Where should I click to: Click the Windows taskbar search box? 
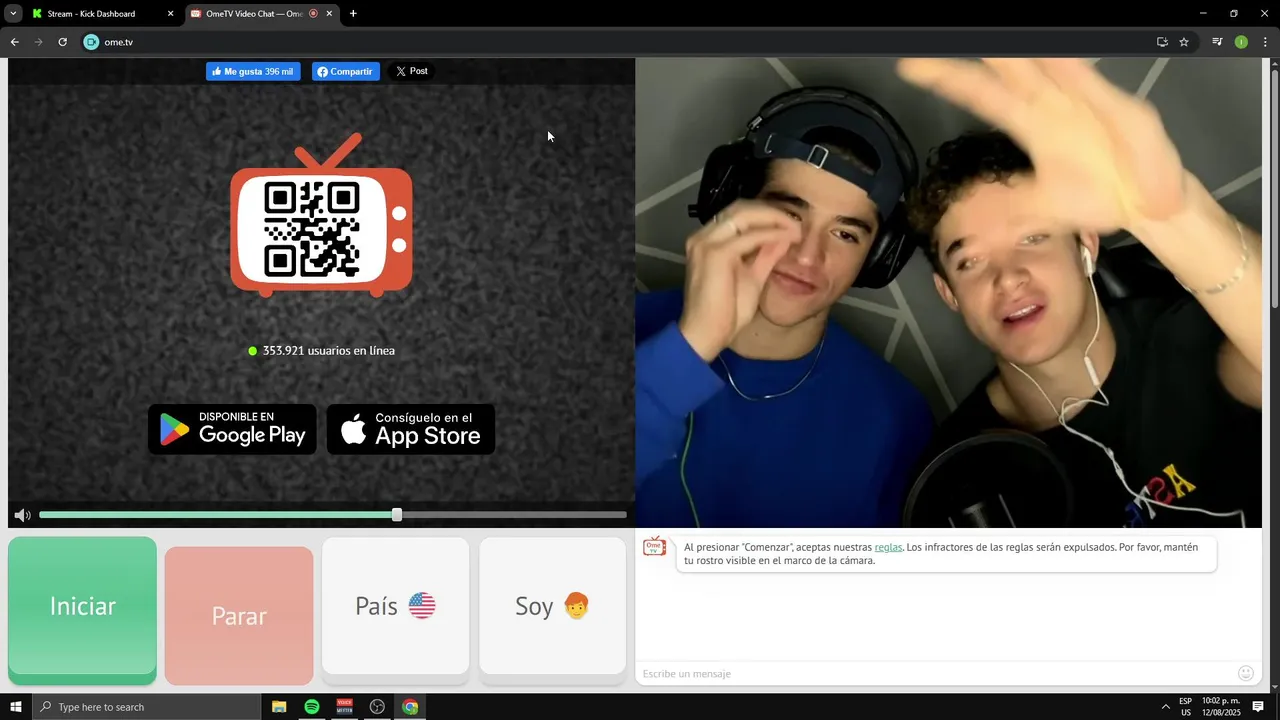tap(146, 707)
